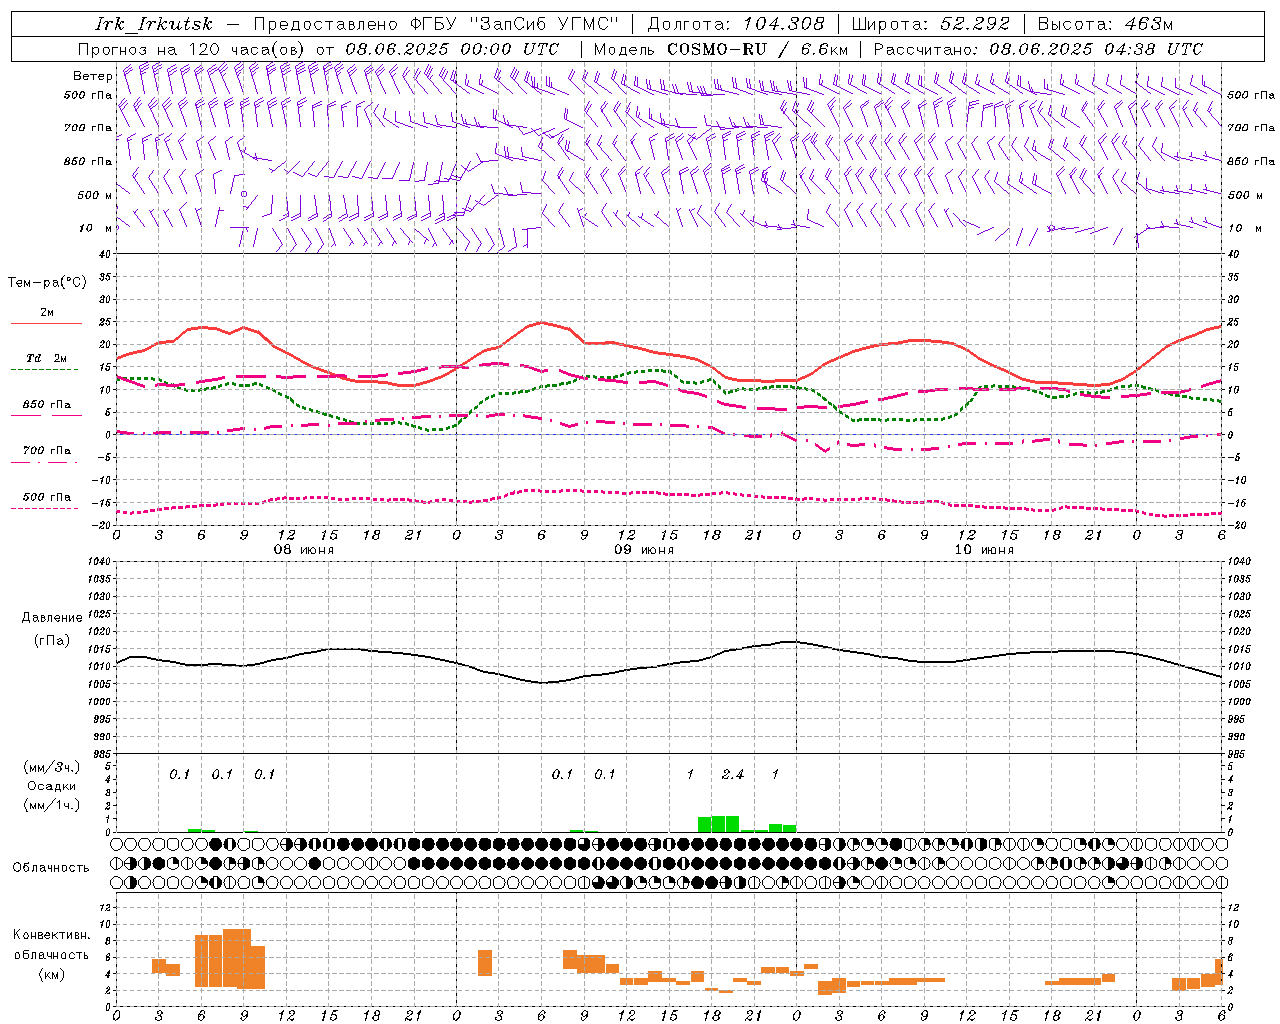Click the Высота: 463м value
This screenshot has width=1280, height=1024.
click(x=1105, y=24)
